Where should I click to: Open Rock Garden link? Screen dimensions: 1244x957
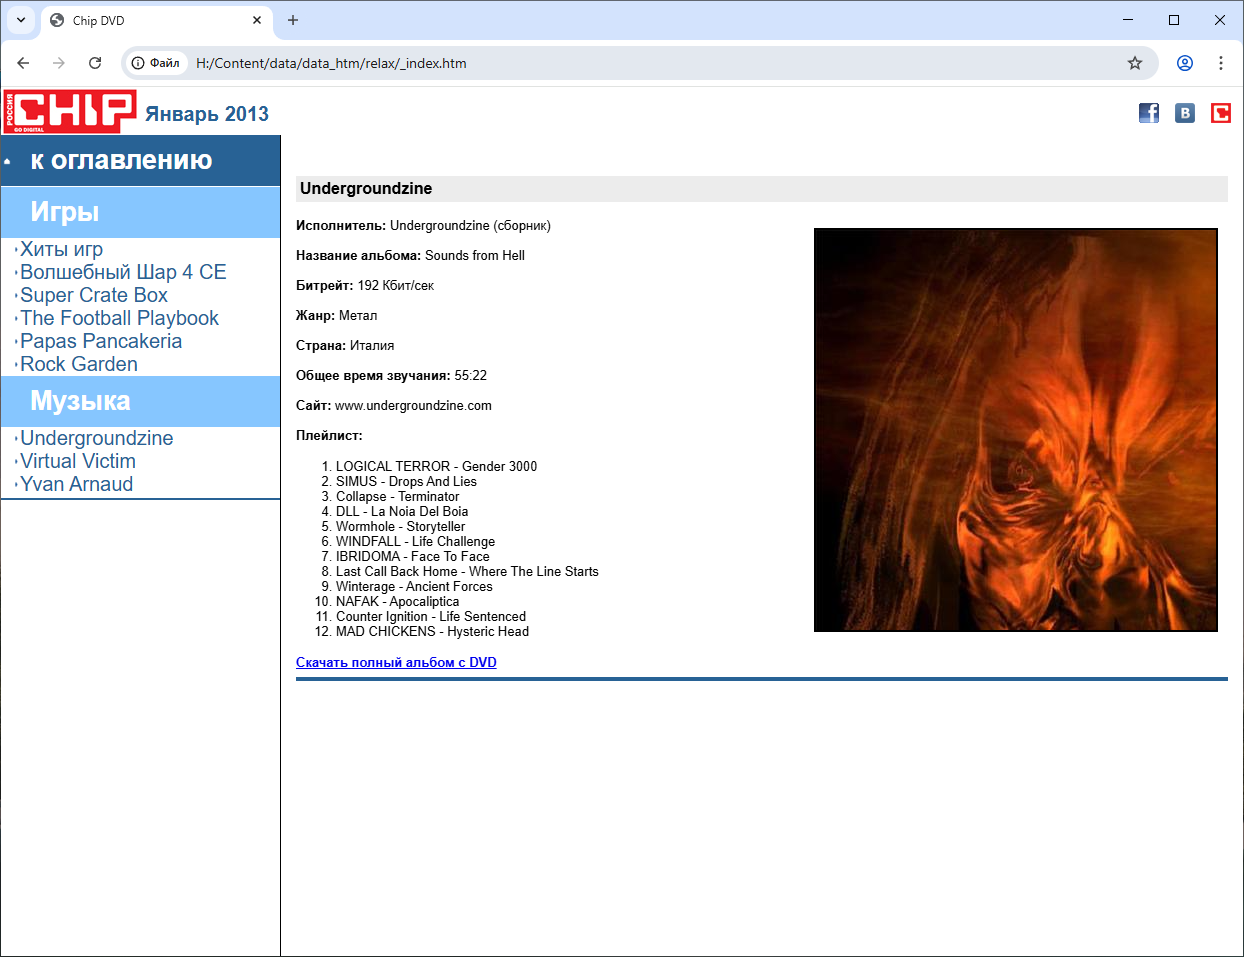79,364
